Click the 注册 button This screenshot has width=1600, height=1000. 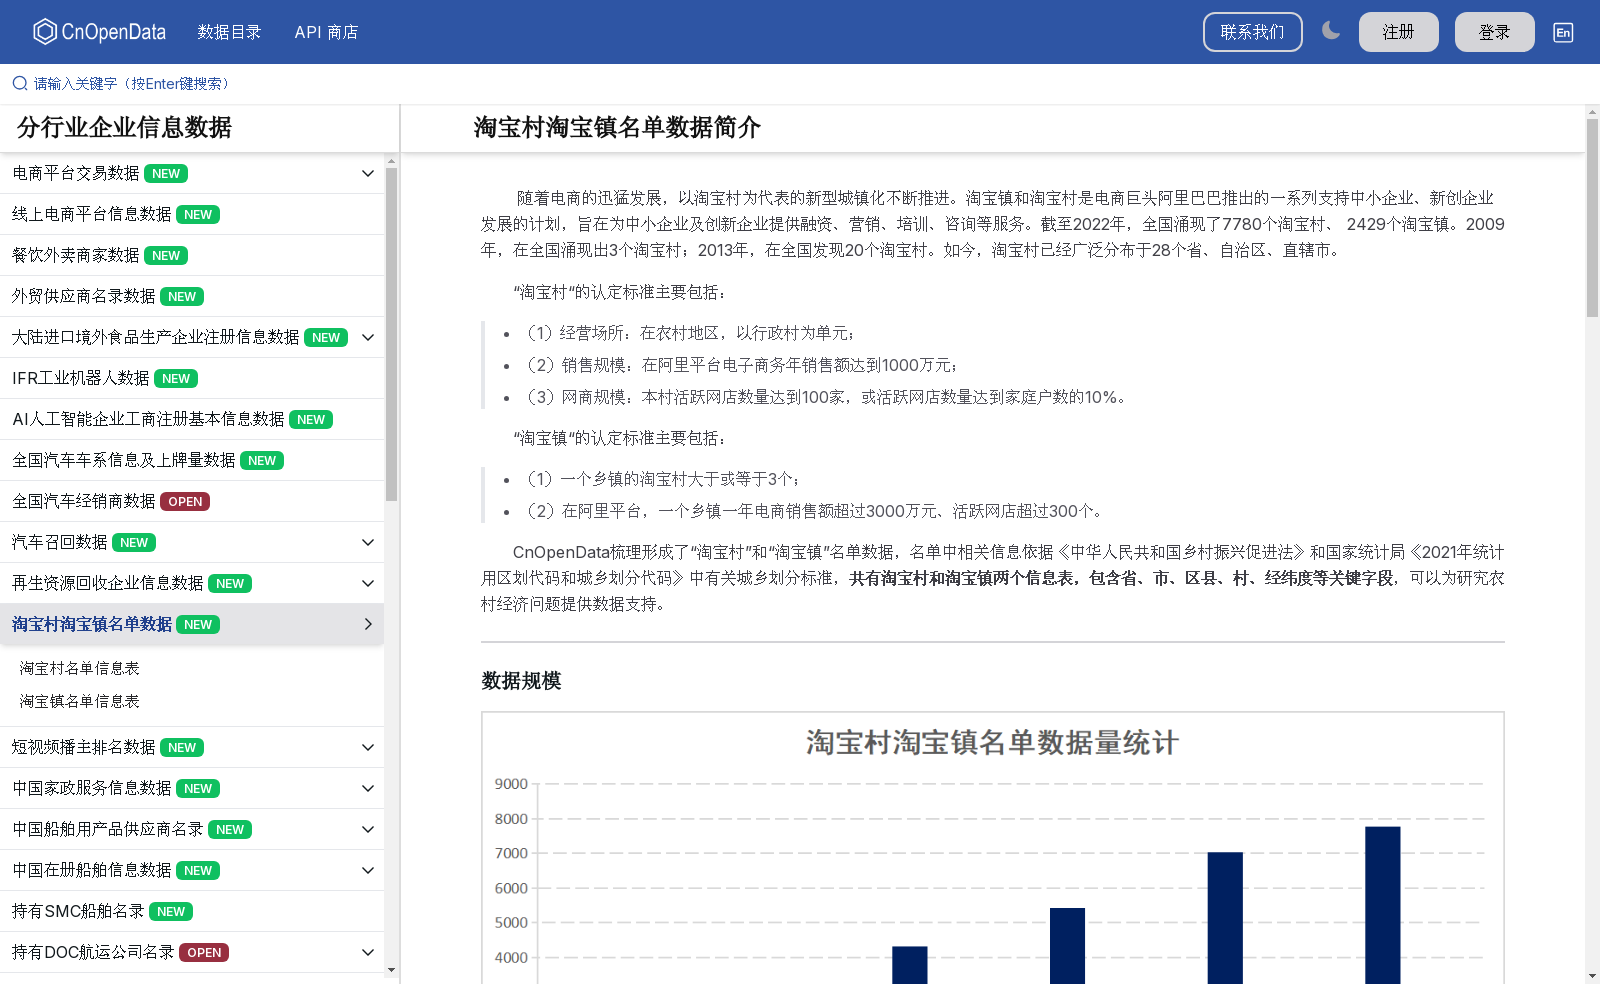pos(1398,32)
